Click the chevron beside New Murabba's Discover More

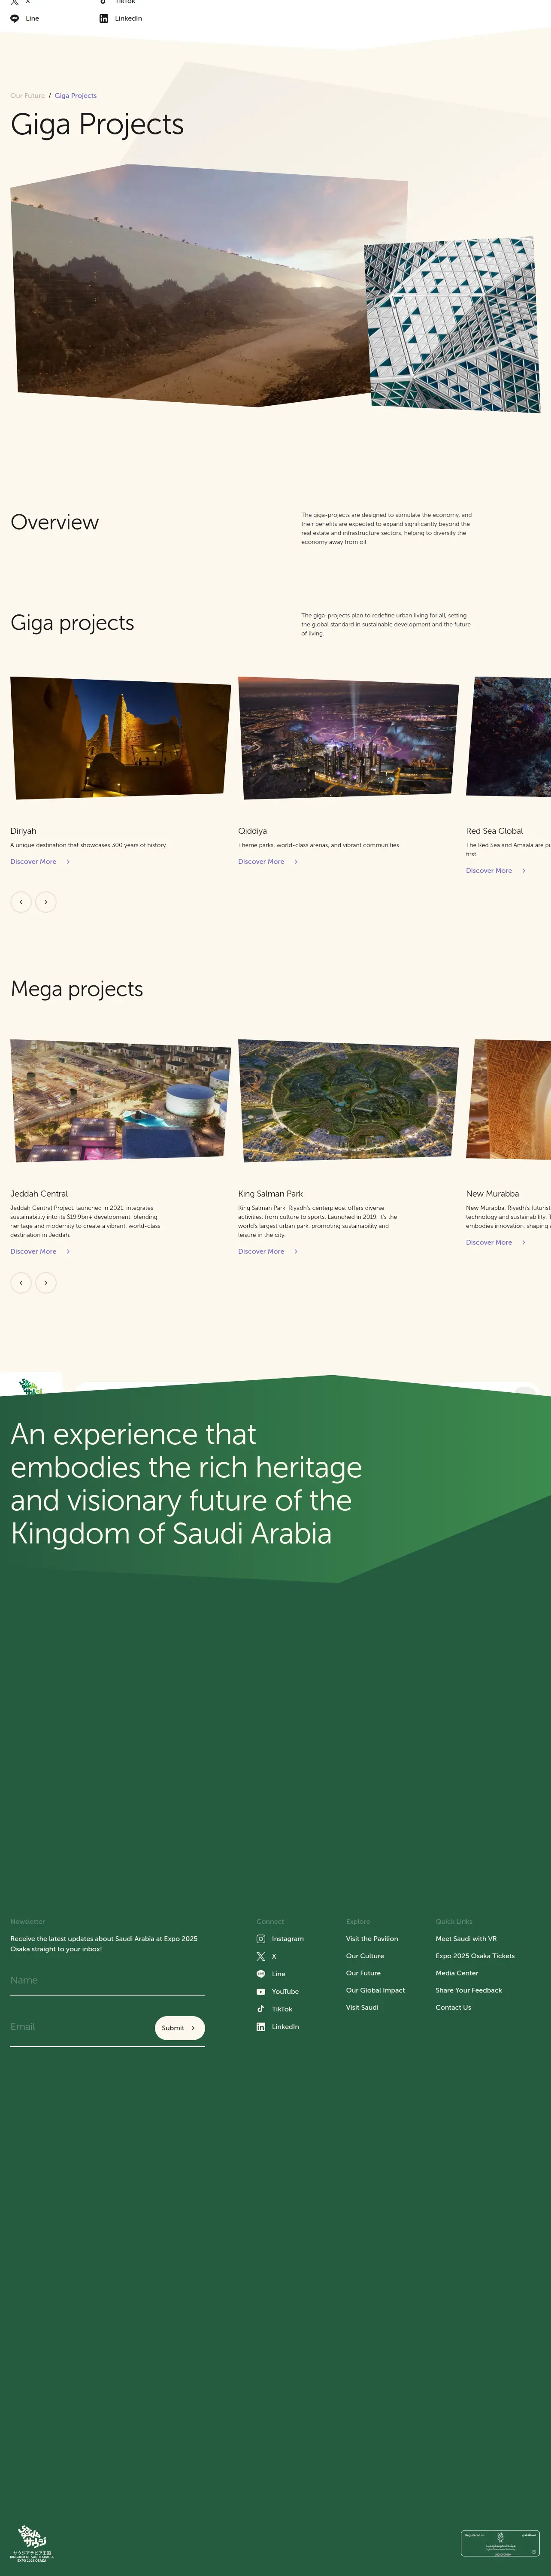click(x=524, y=1242)
